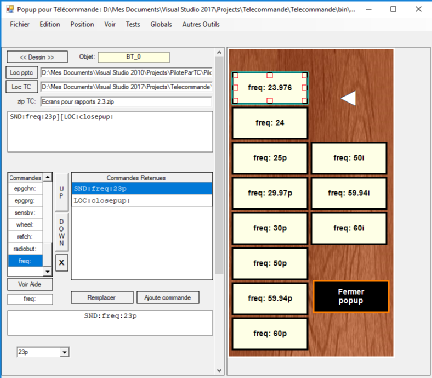Screen dimensions: 432x378
Task: Click the left panel vertical scrollbar thumb
Action: (219, 165)
